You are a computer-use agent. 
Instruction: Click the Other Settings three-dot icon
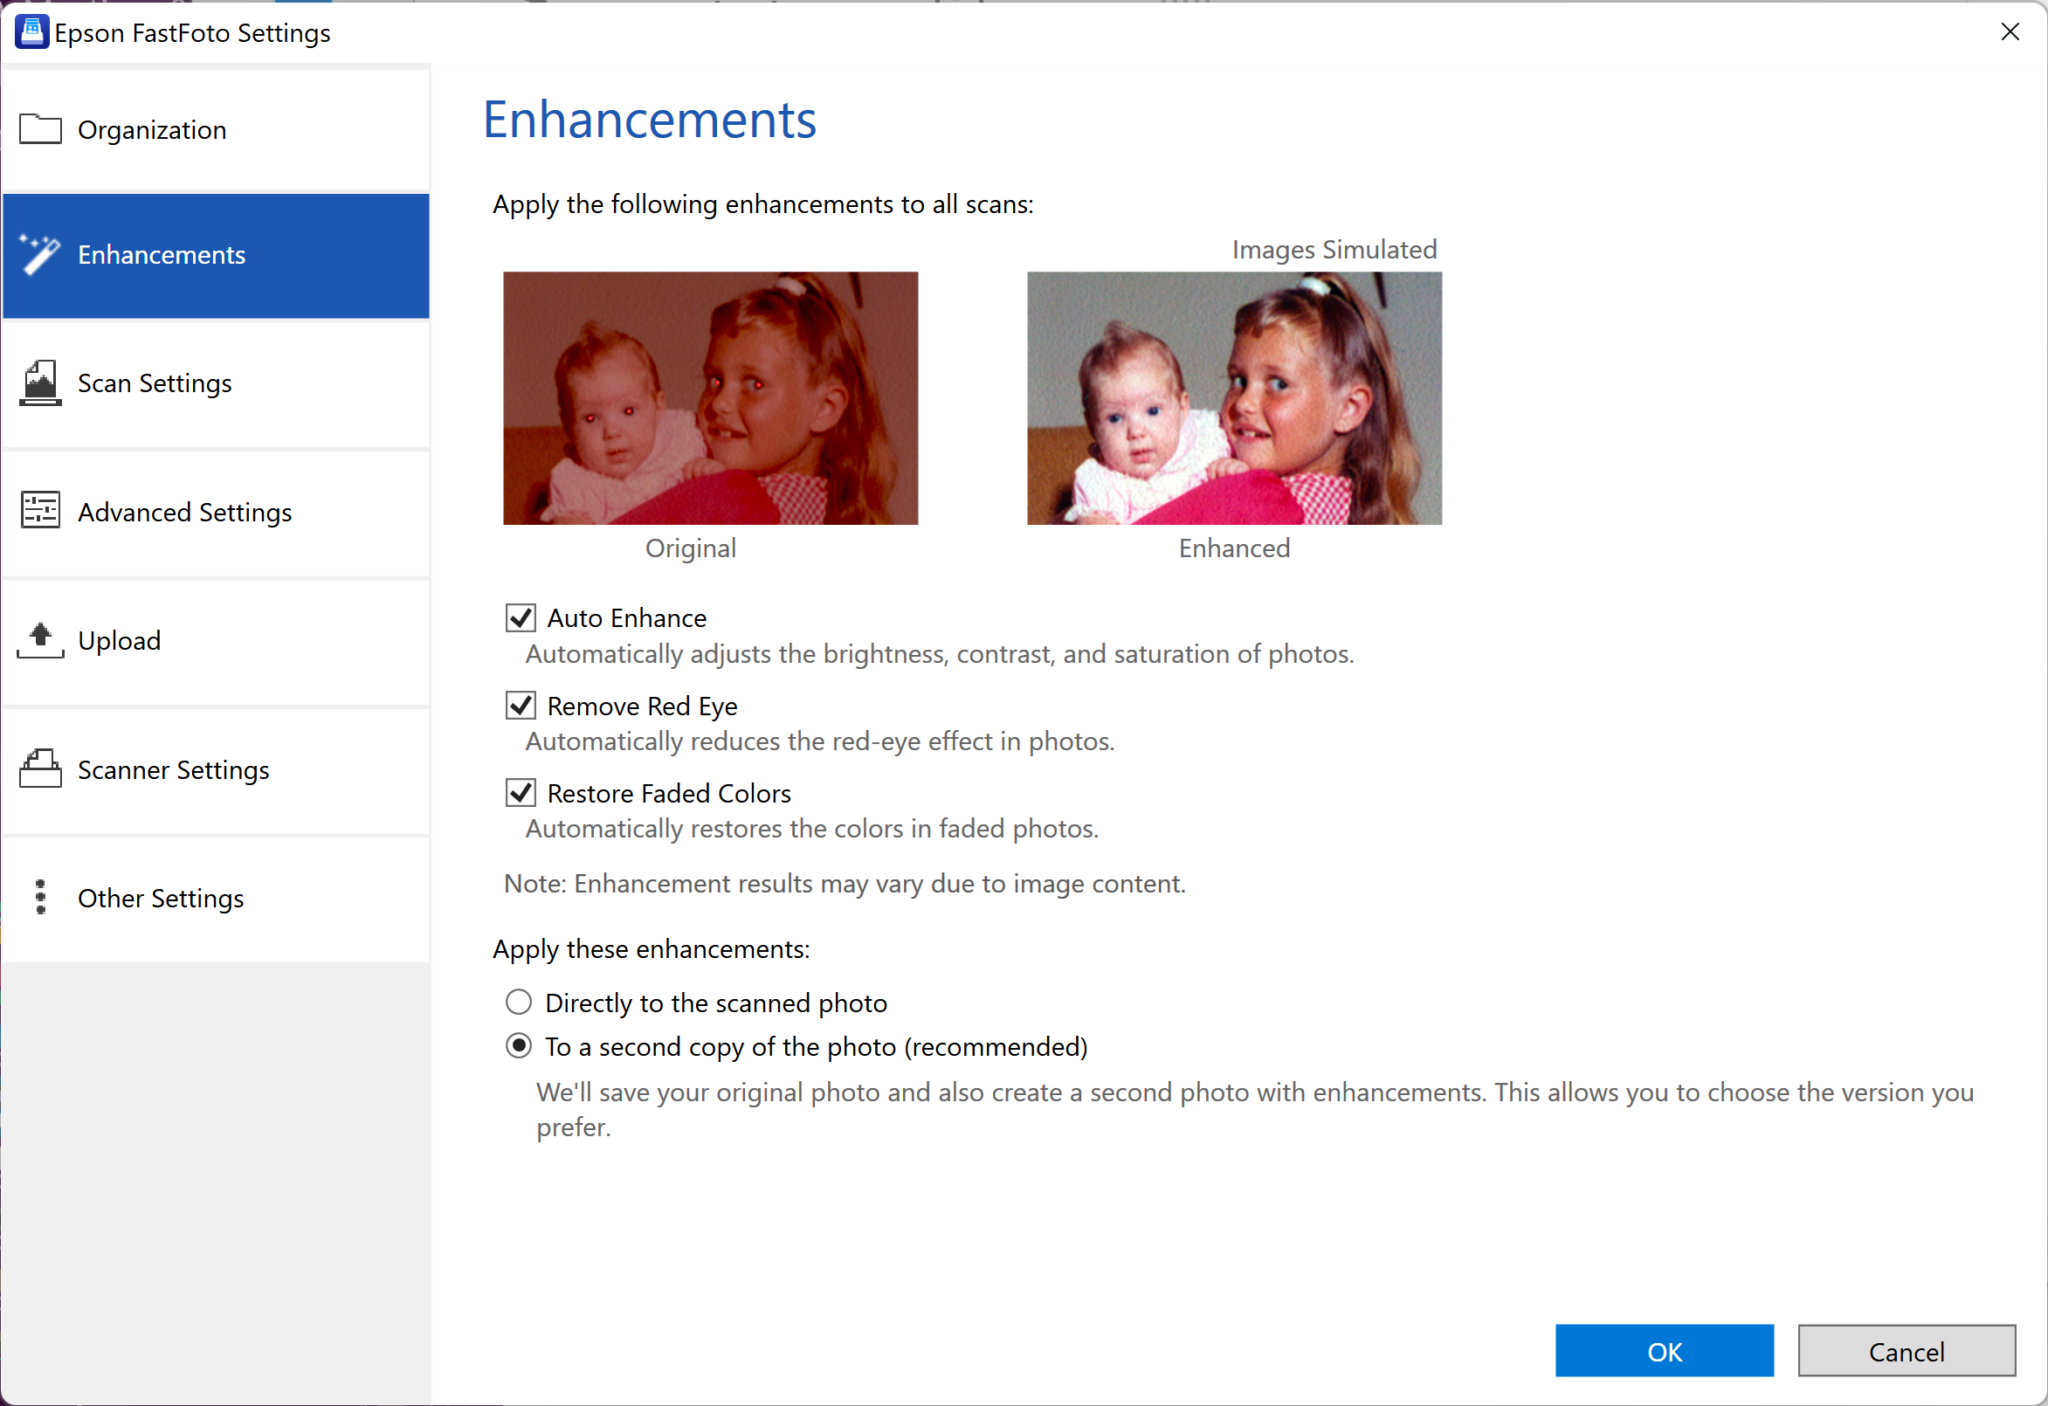click(x=40, y=897)
